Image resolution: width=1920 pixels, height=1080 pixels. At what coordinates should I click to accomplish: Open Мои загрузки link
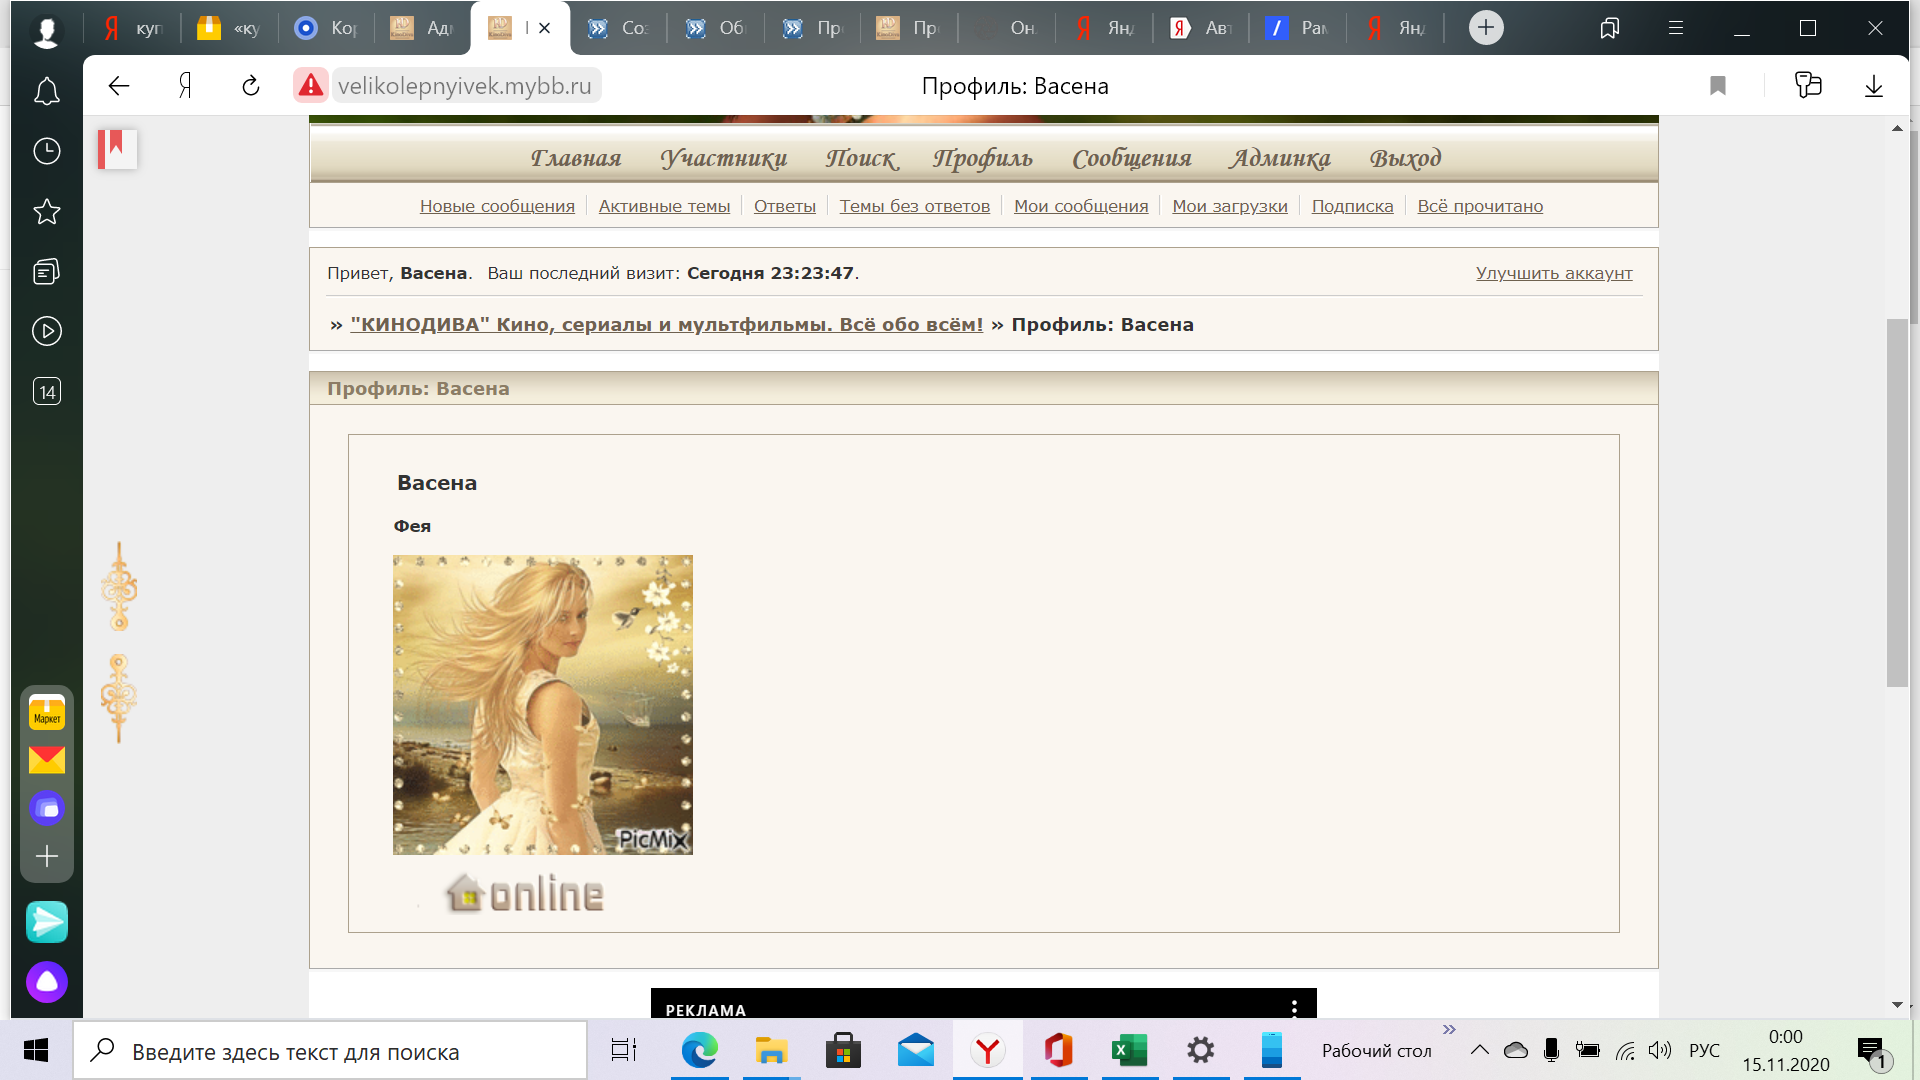1230,206
